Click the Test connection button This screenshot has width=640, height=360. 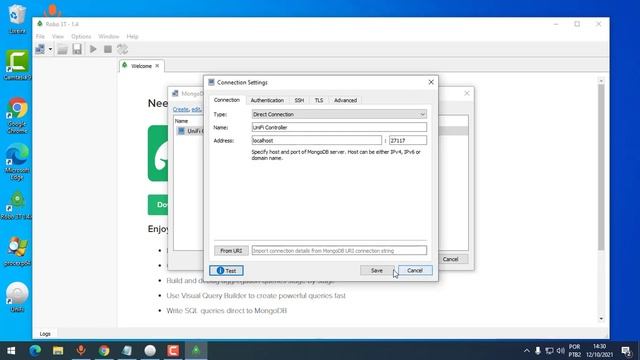tap(227, 271)
